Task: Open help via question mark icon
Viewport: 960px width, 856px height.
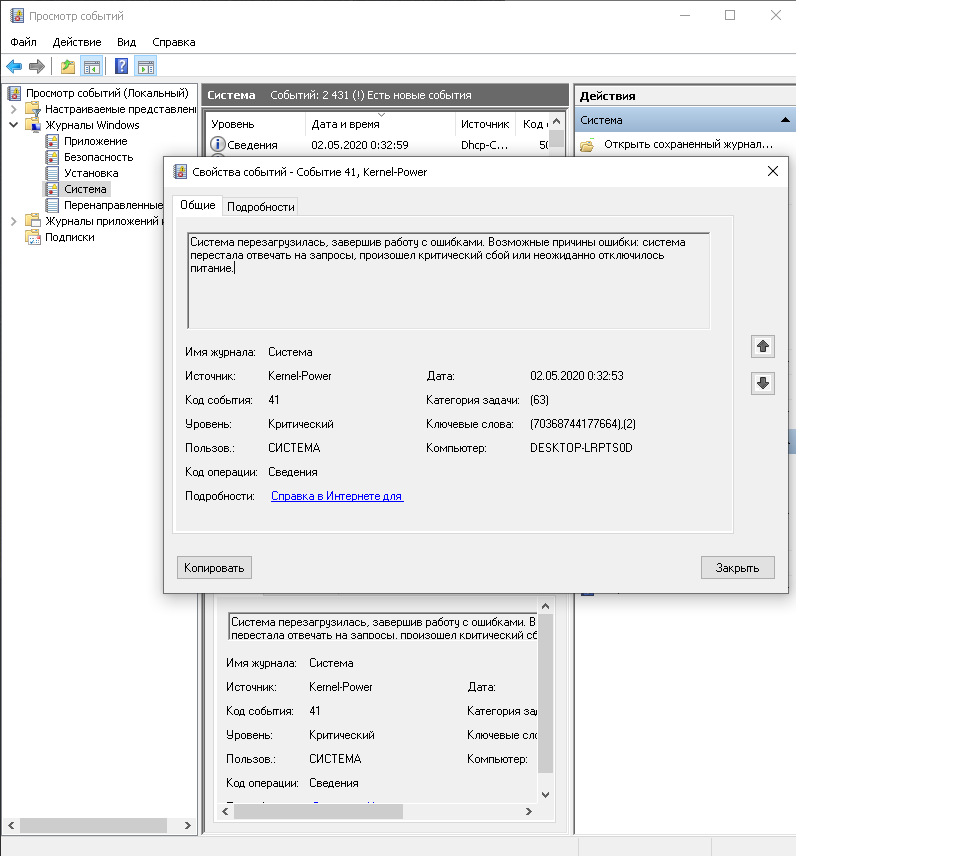Action: [122, 66]
